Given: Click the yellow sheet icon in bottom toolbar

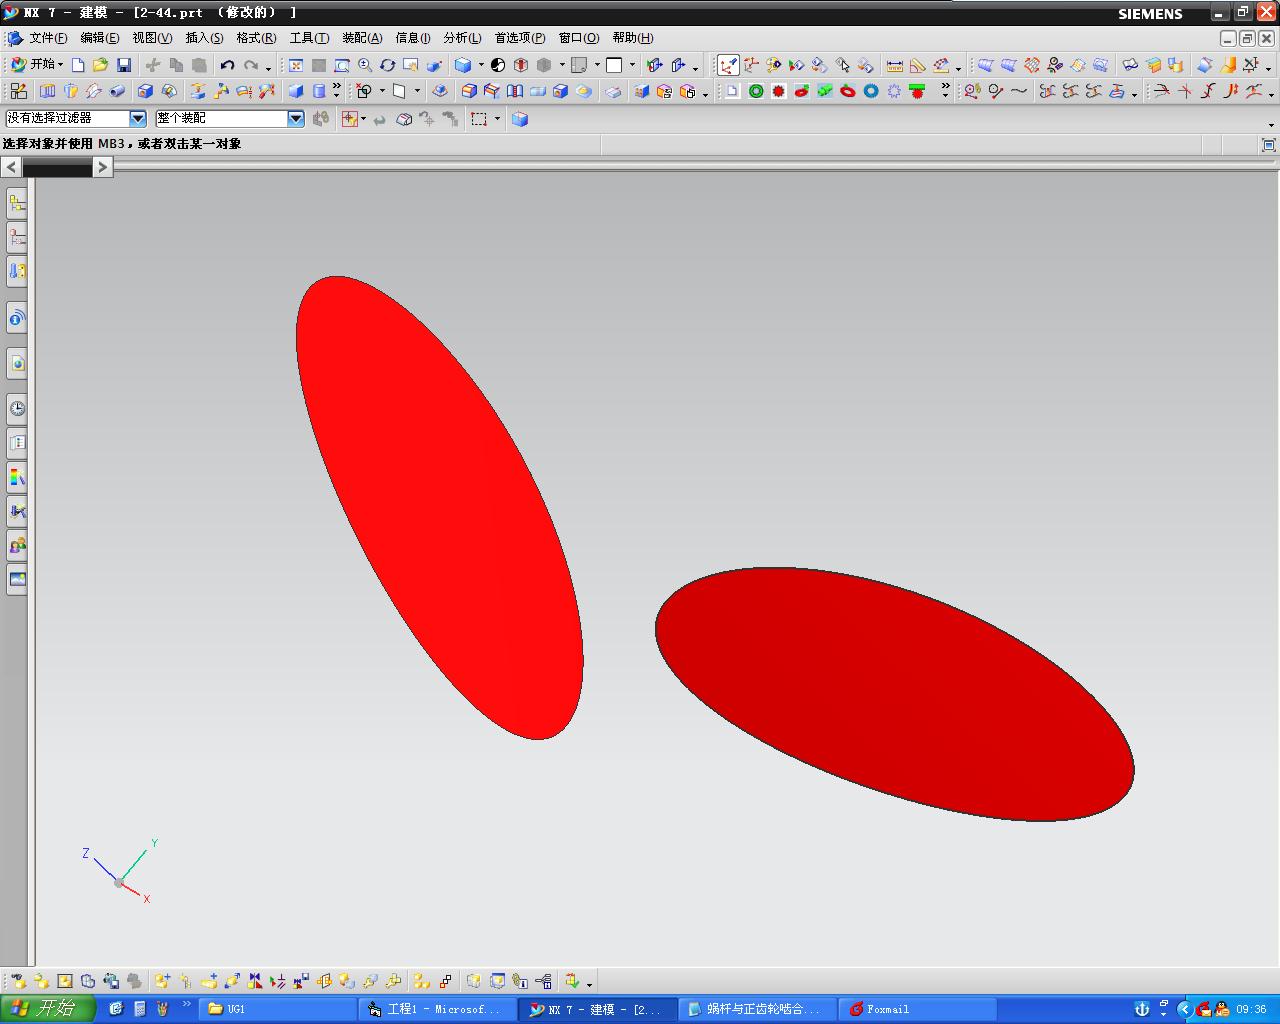Looking at the screenshot, I should point(65,981).
